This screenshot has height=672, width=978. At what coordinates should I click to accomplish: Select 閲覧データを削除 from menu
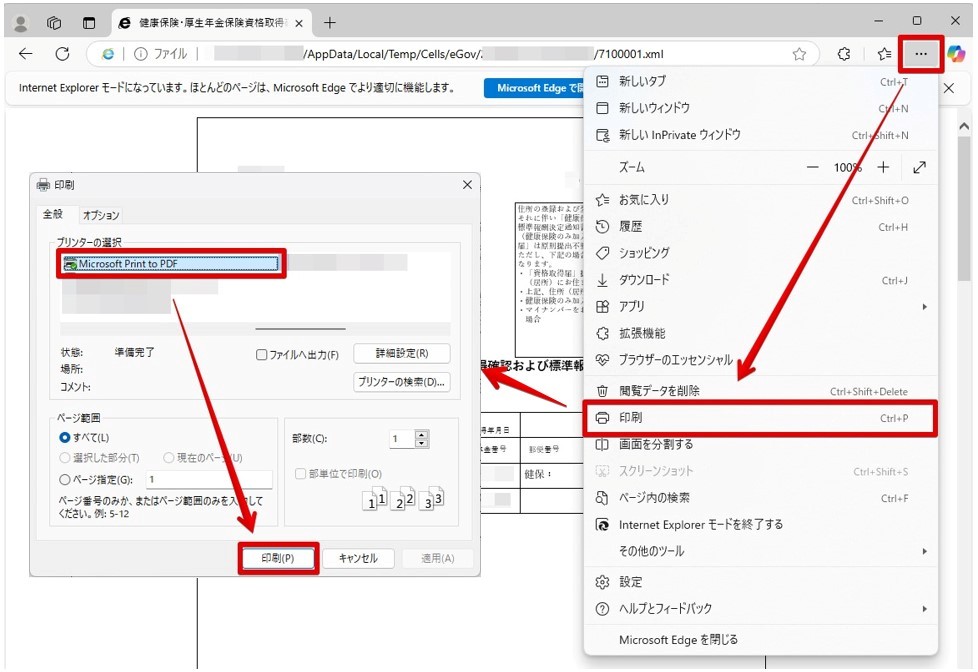760,391
